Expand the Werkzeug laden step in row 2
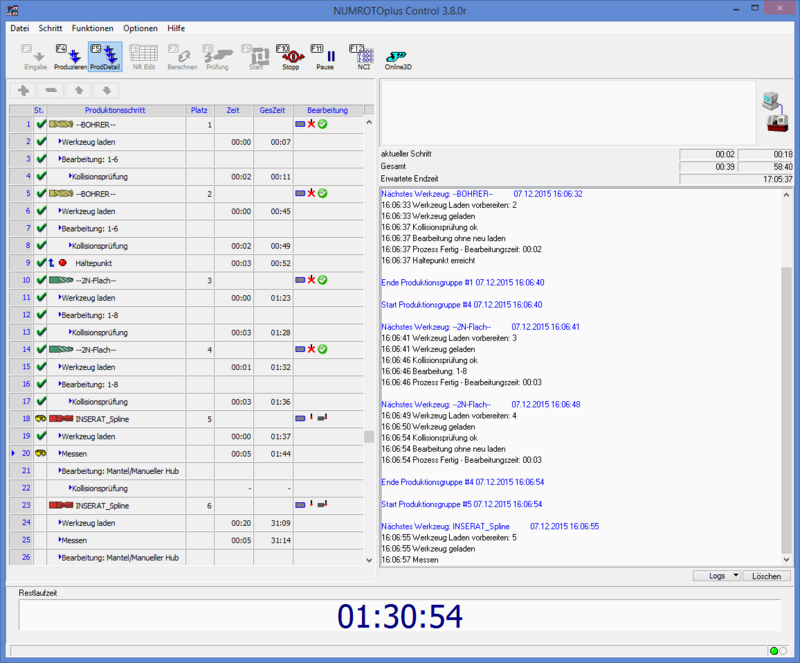Screen dimensions: 800x663 pos(60,142)
